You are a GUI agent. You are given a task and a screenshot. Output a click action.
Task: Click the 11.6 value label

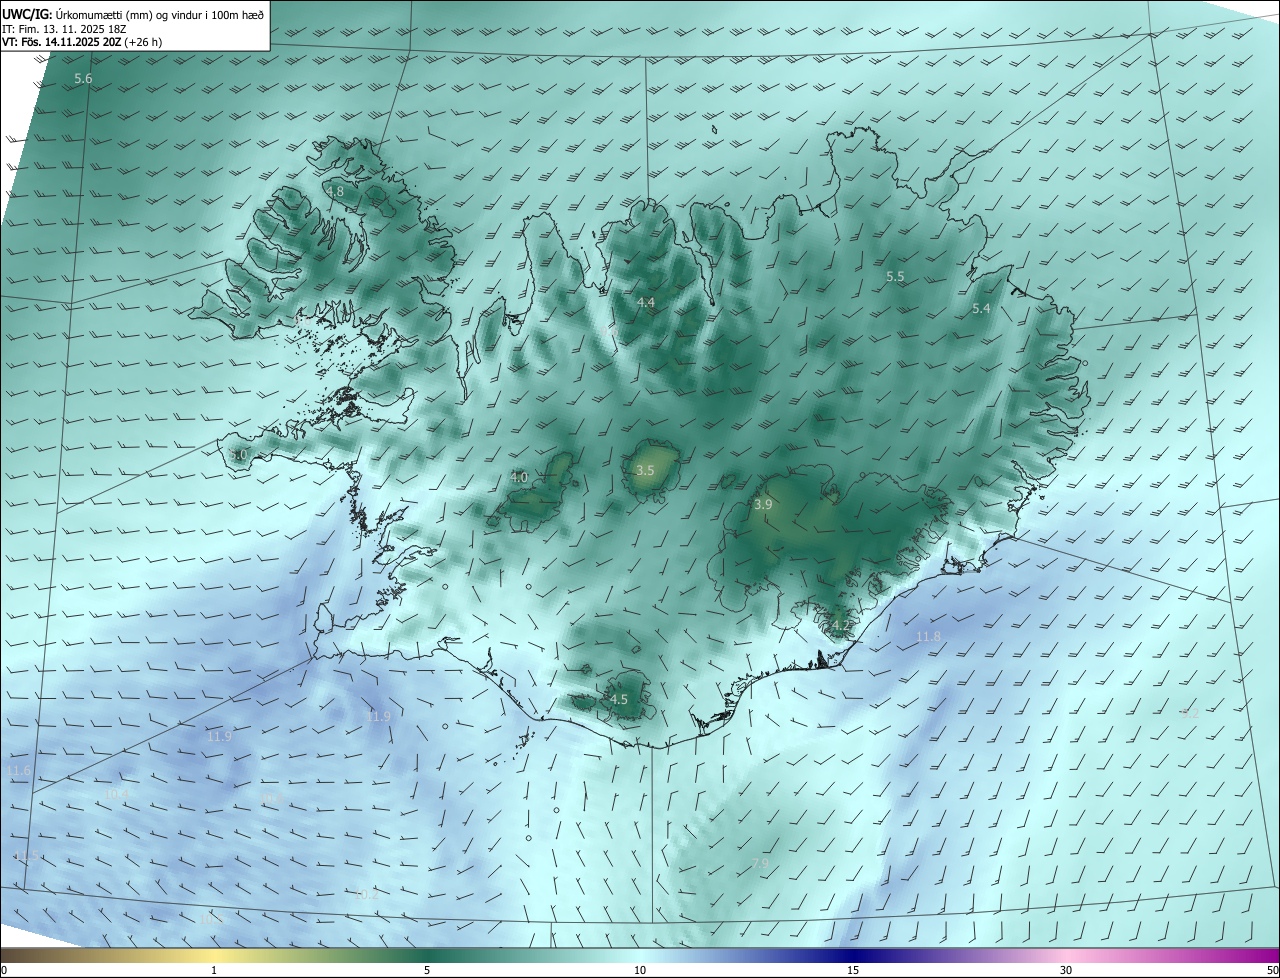pyautogui.click(x=19, y=771)
